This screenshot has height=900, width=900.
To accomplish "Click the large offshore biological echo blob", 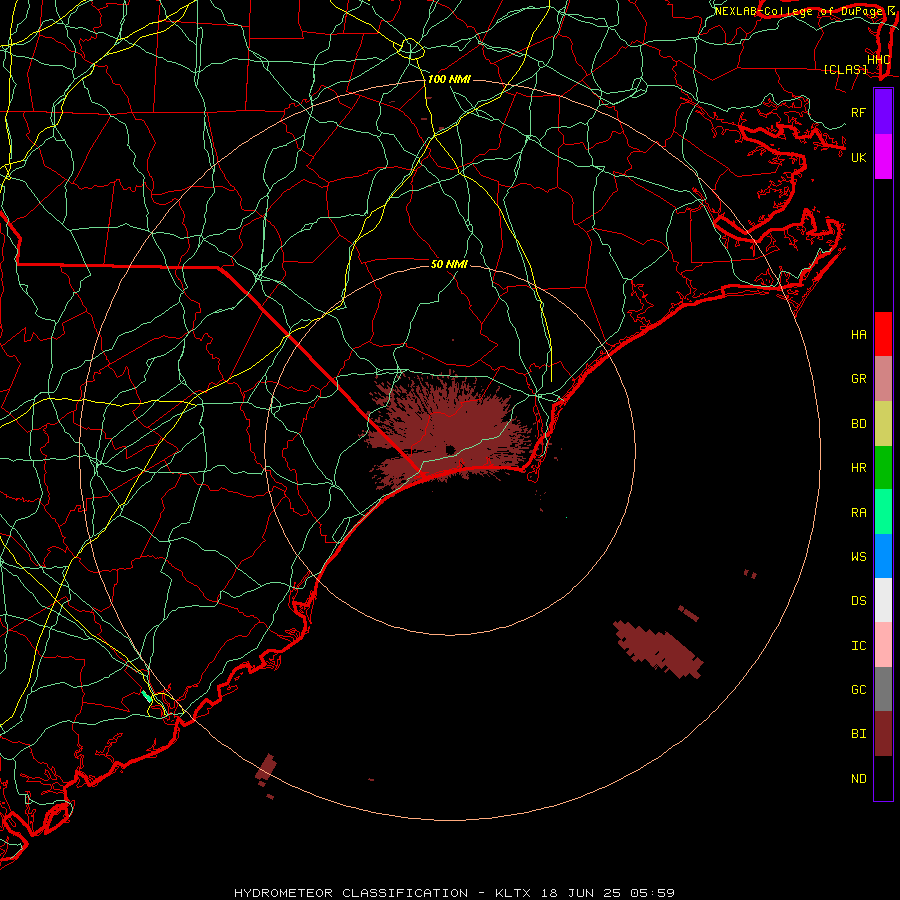I will click(658, 649).
